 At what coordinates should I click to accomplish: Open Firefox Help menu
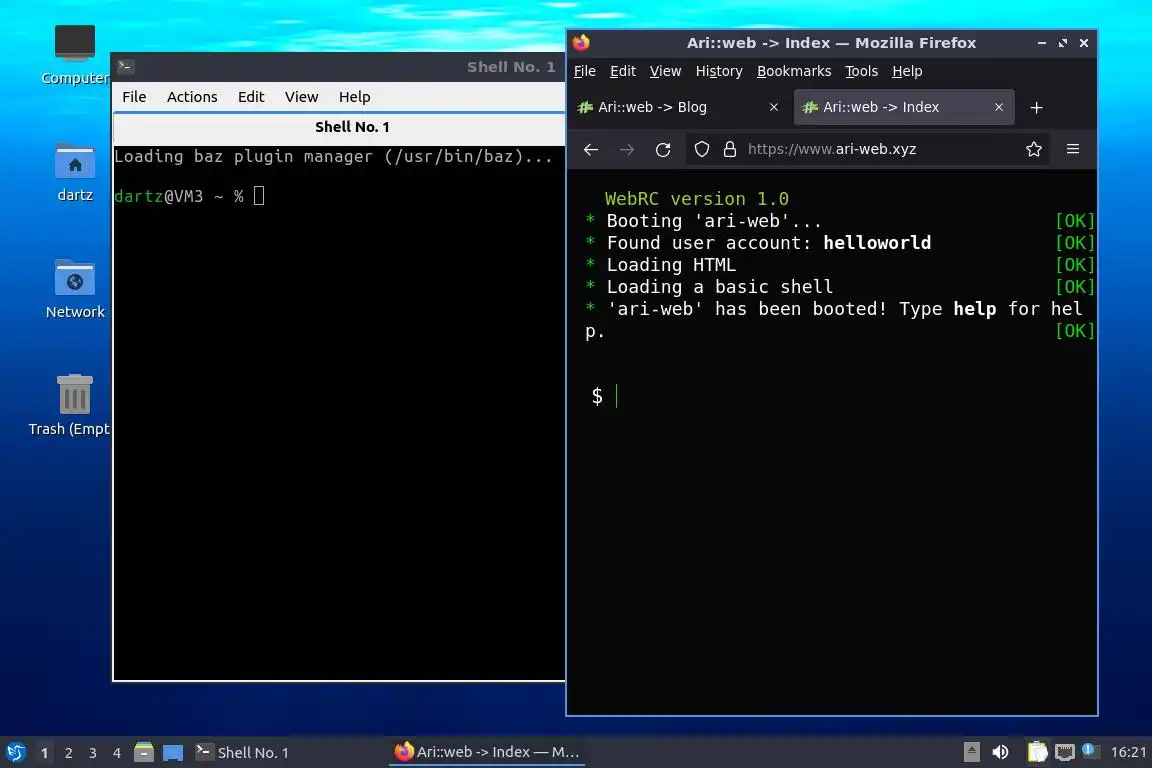click(x=907, y=71)
